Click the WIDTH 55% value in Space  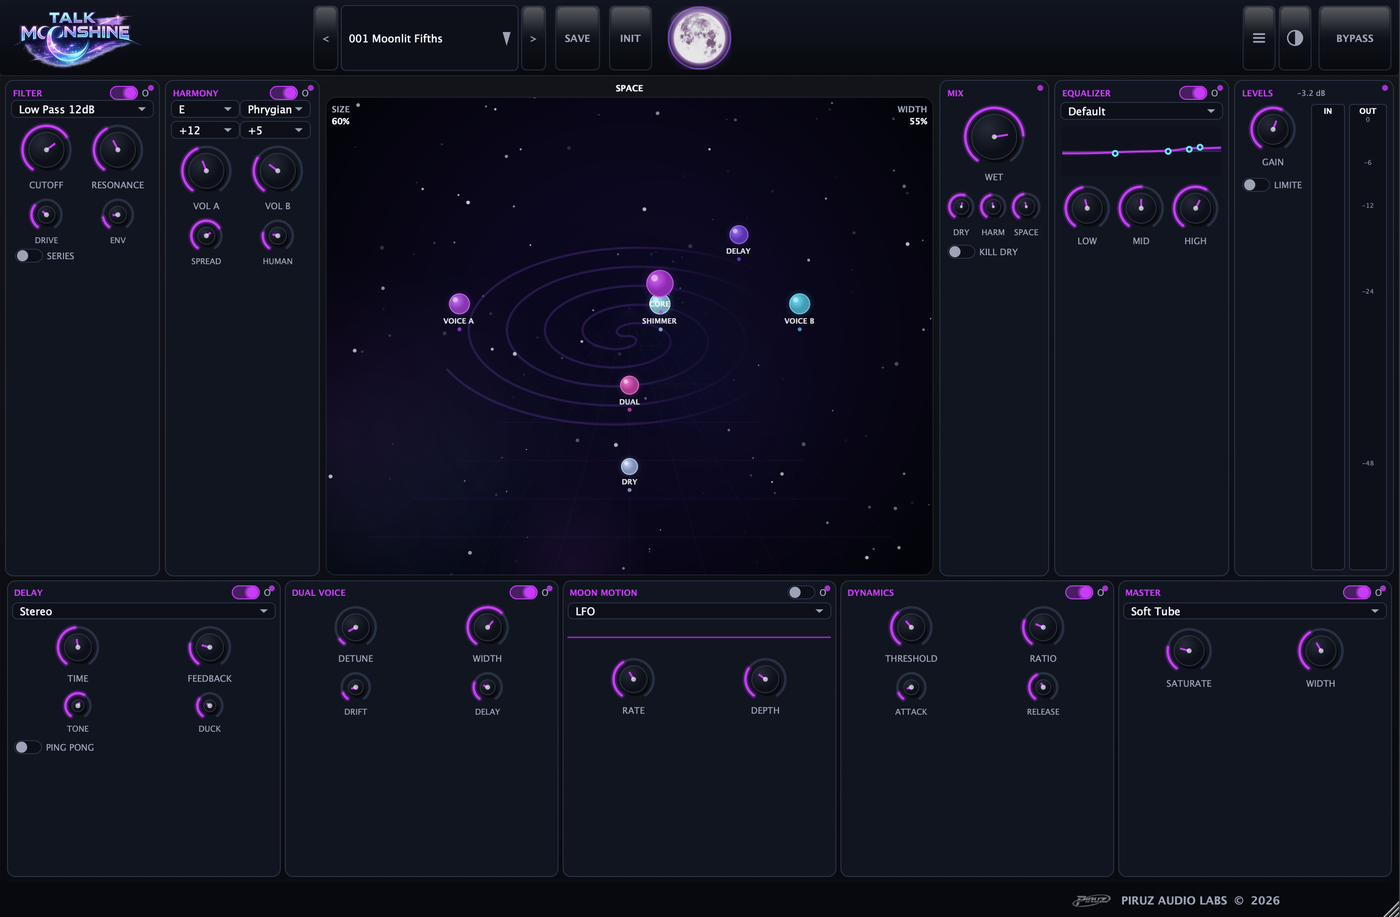[x=918, y=121]
